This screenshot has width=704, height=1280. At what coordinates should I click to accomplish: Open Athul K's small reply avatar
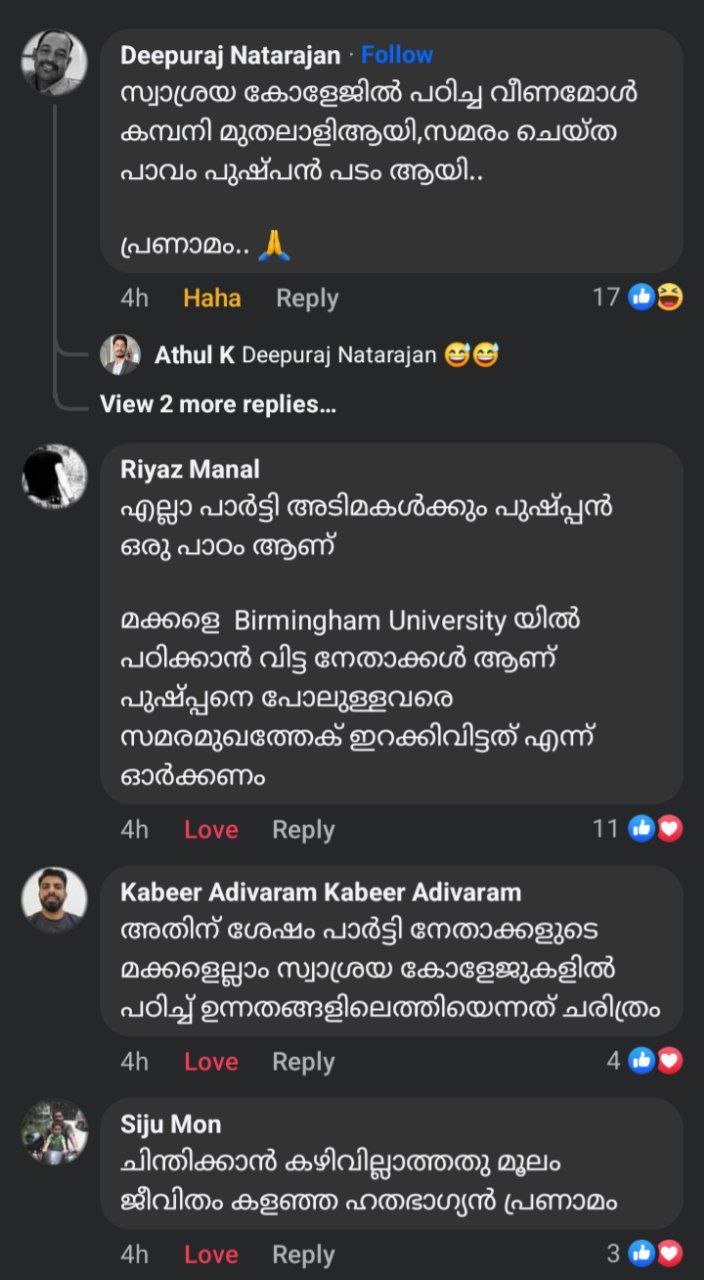coord(120,355)
